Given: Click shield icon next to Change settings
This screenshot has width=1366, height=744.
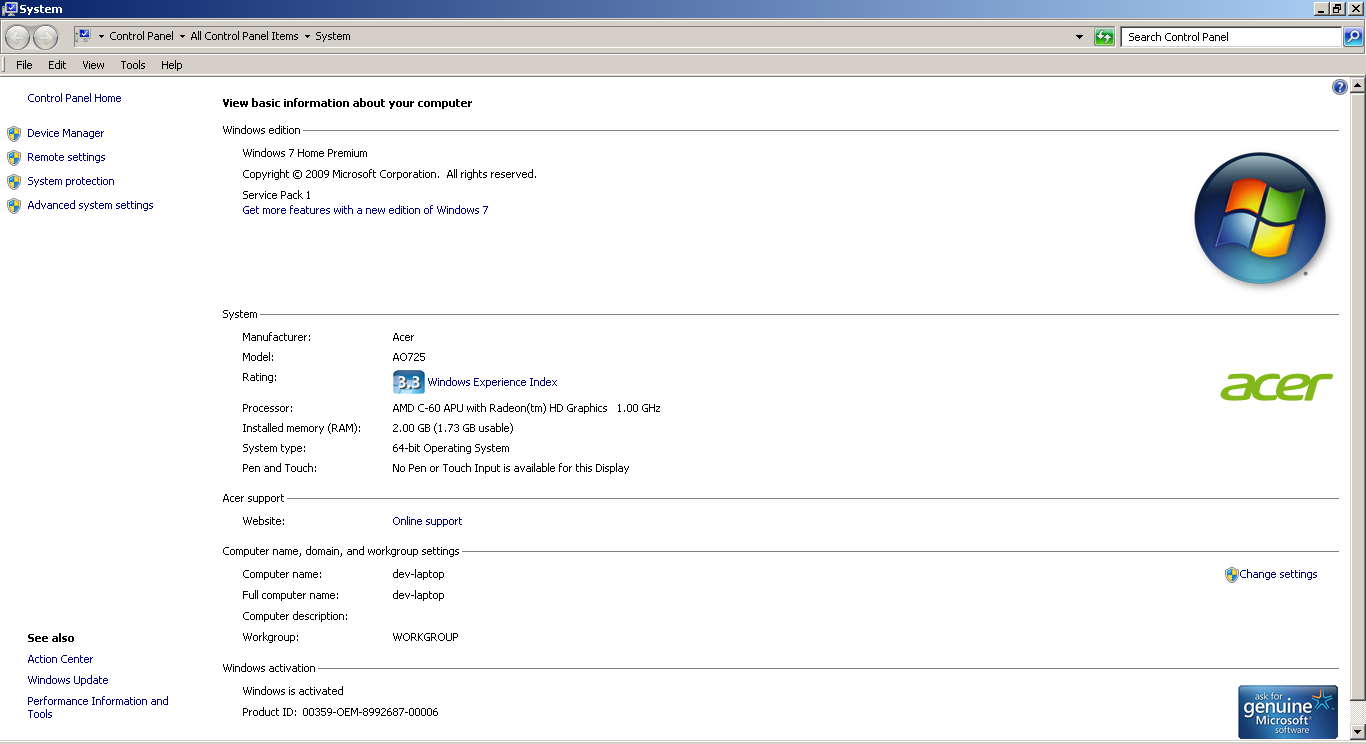Looking at the screenshot, I should [x=1232, y=575].
